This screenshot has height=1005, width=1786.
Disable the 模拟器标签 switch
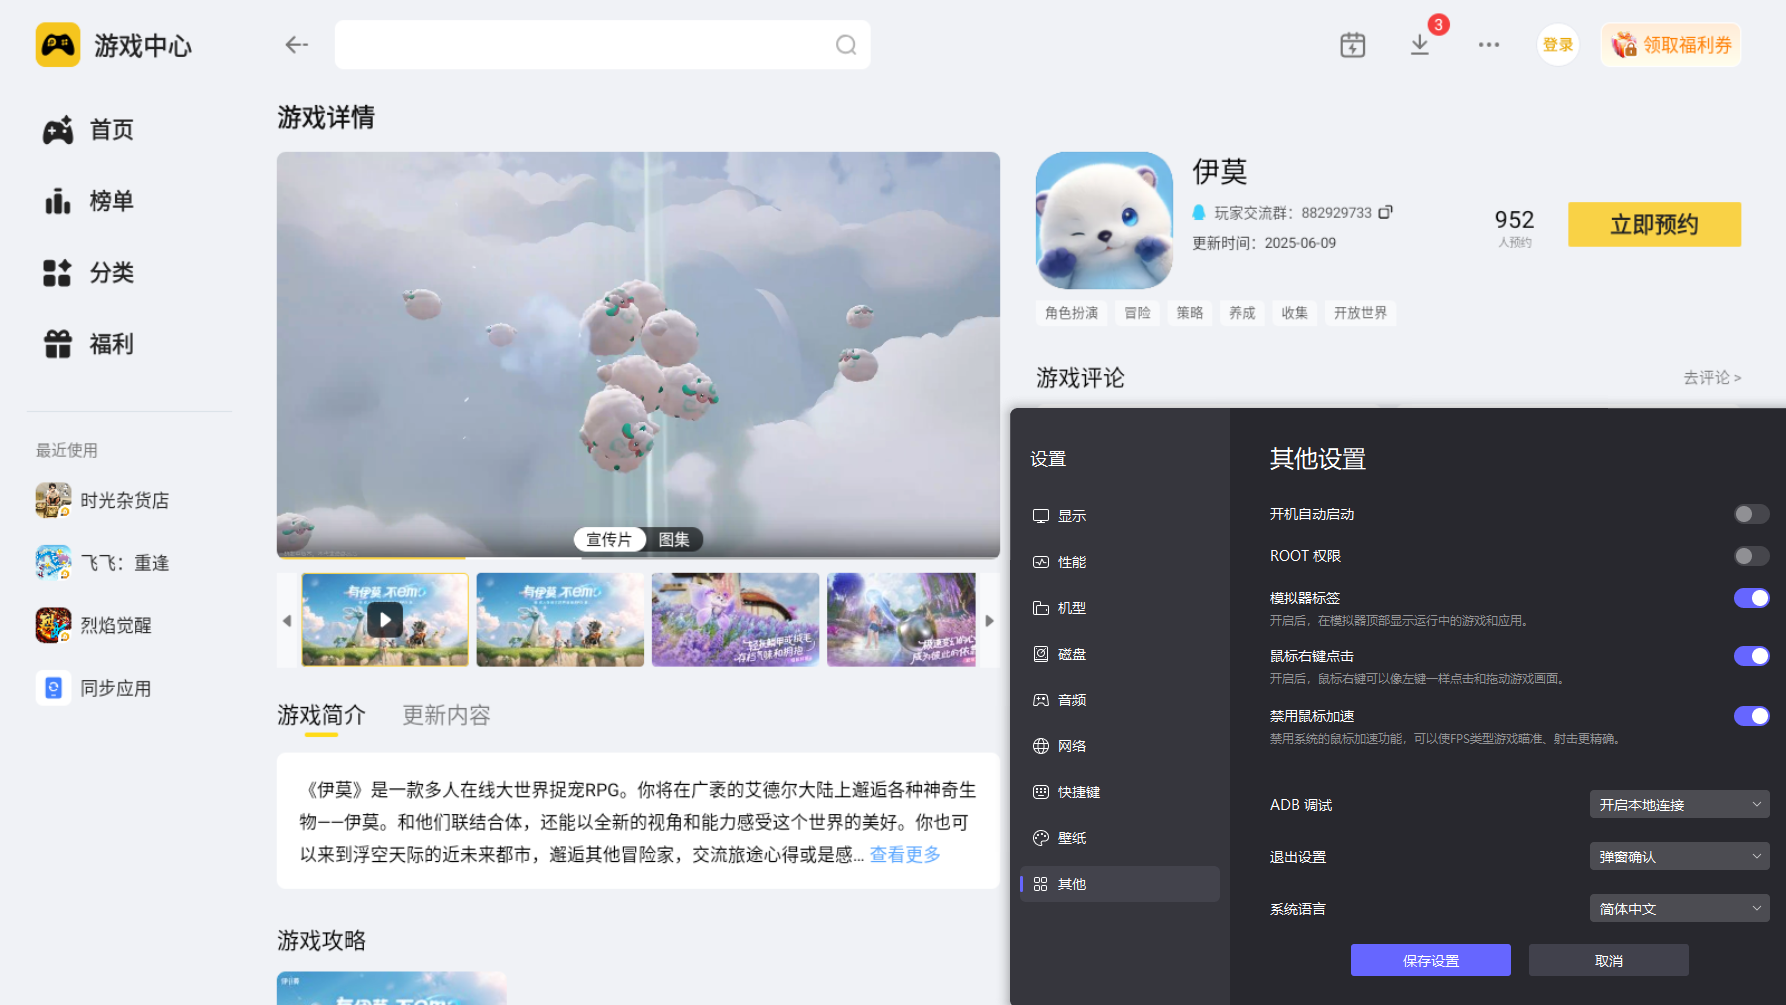(x=1751, y=598)
